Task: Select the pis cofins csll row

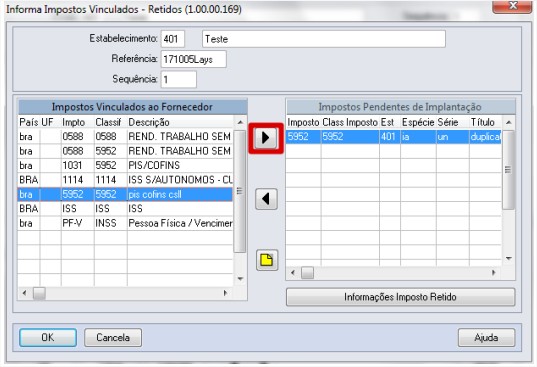Action: [125, 194]
